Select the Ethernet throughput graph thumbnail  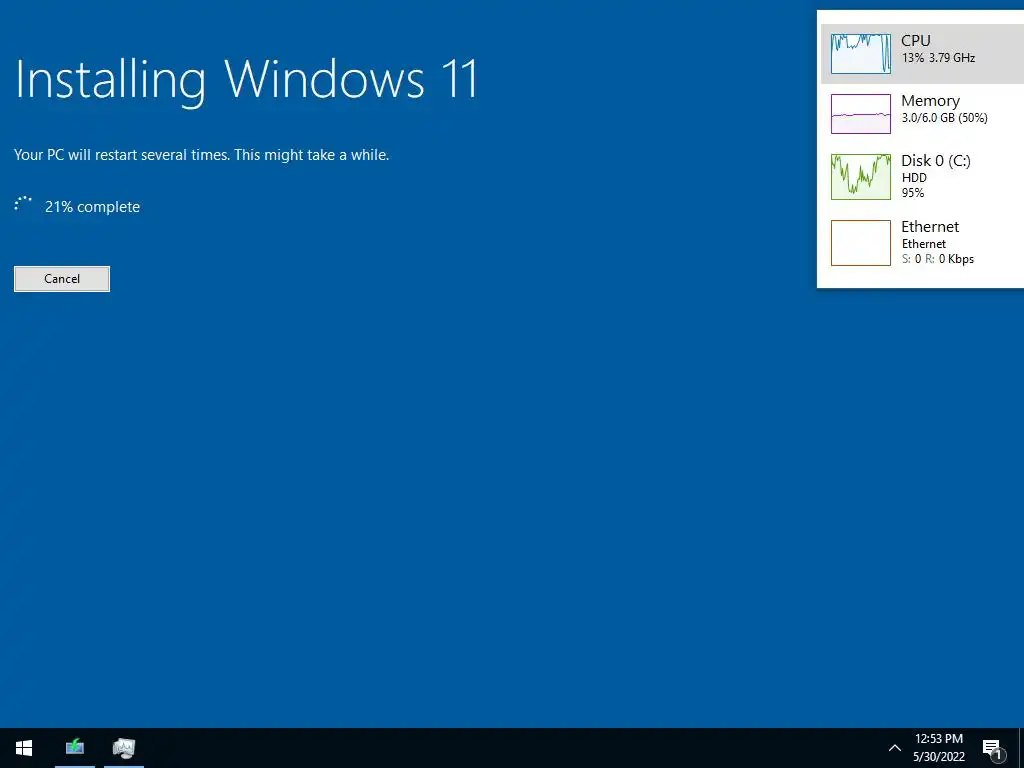pyautogui.click(x=861, y=243)
